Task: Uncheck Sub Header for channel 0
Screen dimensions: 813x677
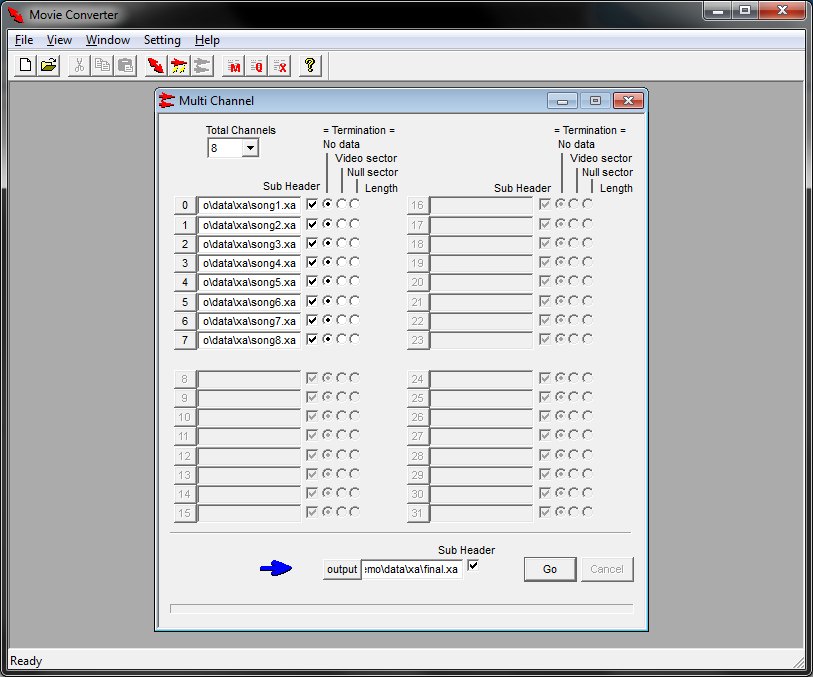Action: click(312, 204)
